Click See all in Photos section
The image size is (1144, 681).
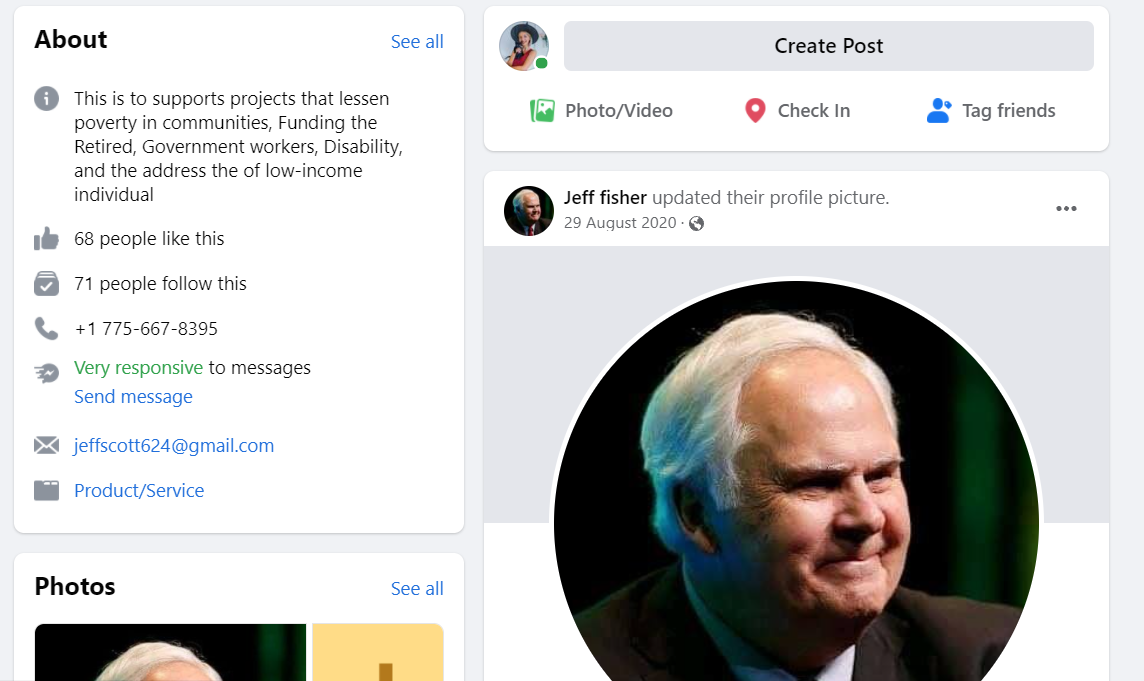pos(417,589)
